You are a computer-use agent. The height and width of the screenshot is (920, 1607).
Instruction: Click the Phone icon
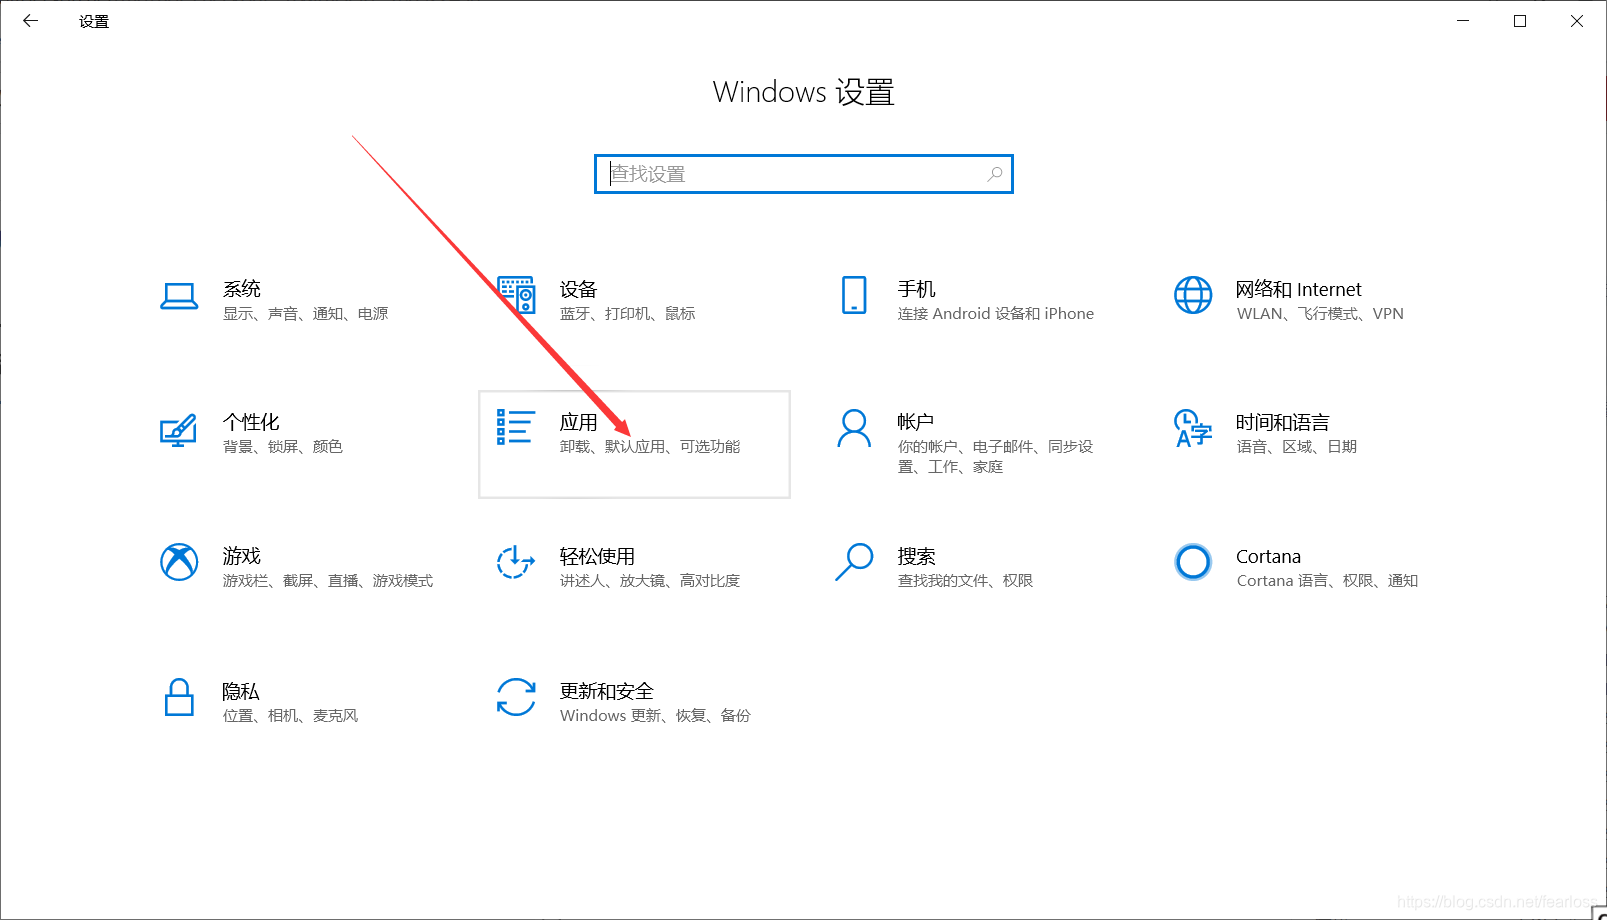(x=854, y=295)
